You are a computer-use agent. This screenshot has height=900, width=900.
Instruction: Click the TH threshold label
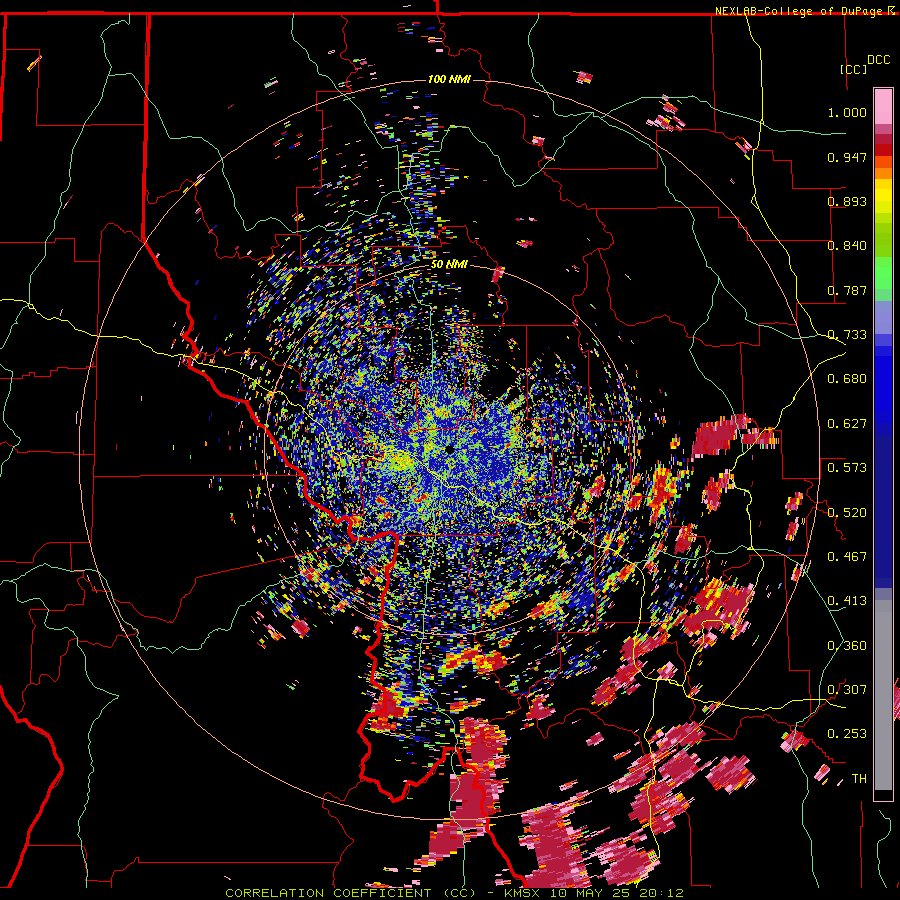(x=859, y=779)
